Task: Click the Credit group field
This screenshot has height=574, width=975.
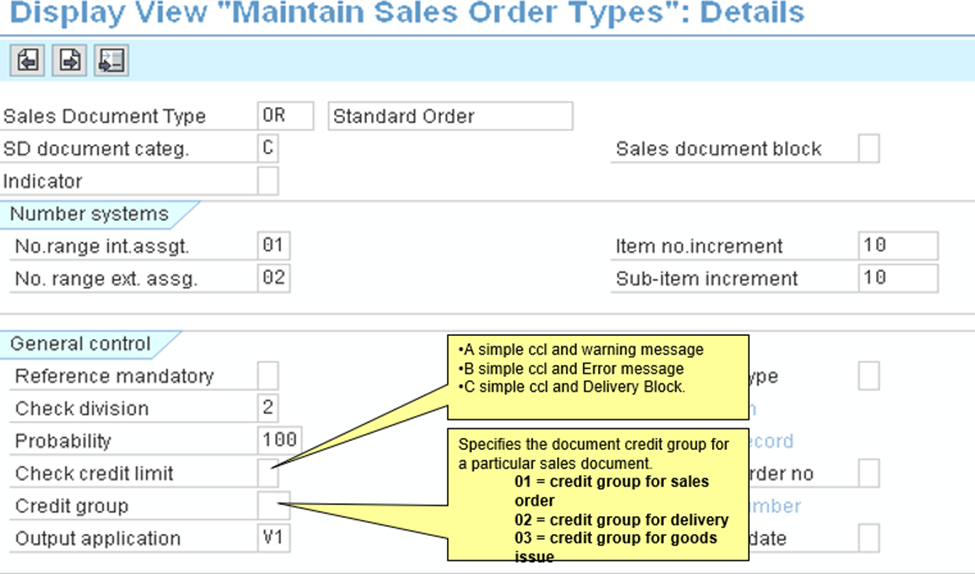Action: [x=273, y=505]
